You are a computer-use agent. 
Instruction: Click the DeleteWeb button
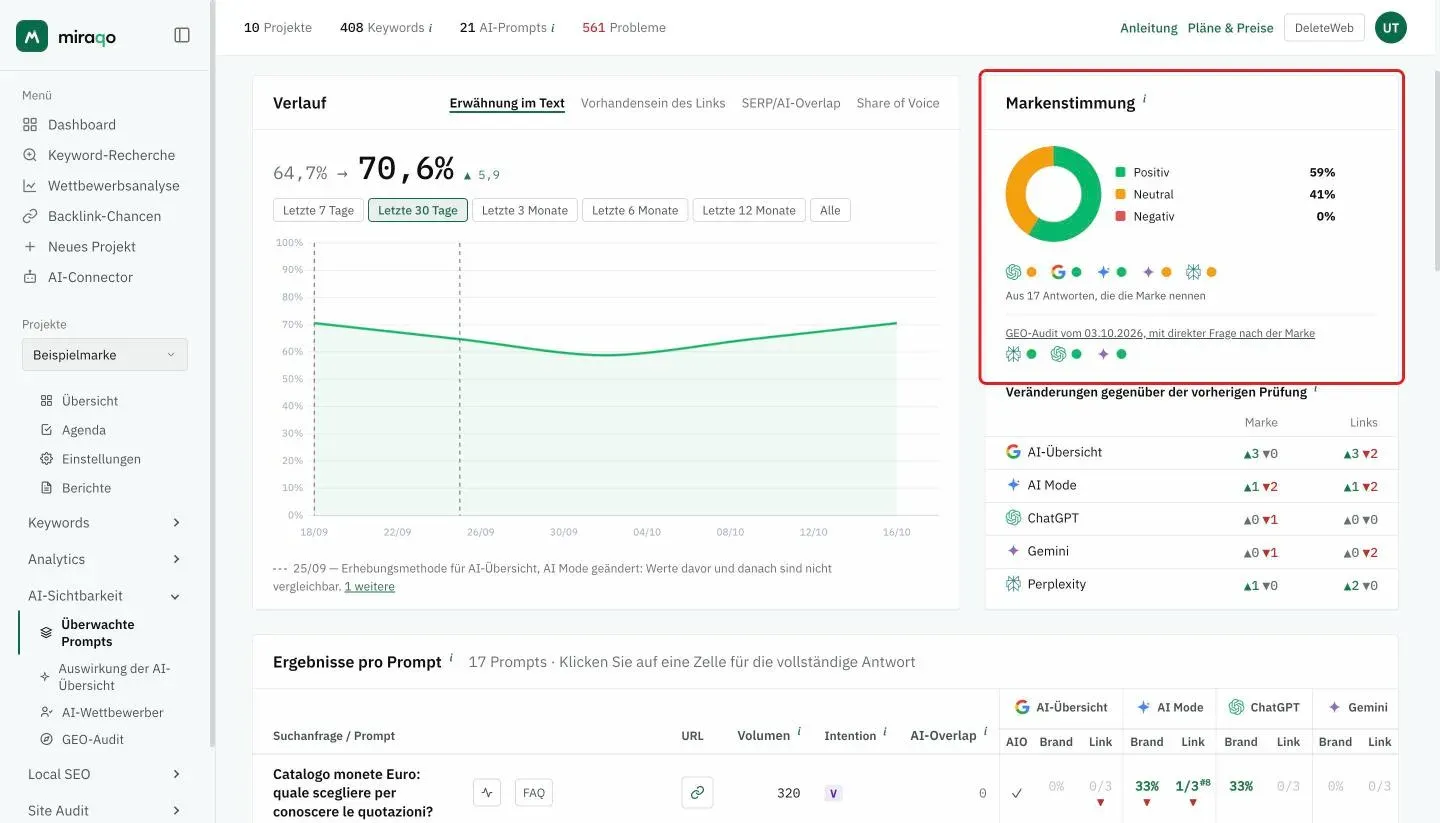1324,28
